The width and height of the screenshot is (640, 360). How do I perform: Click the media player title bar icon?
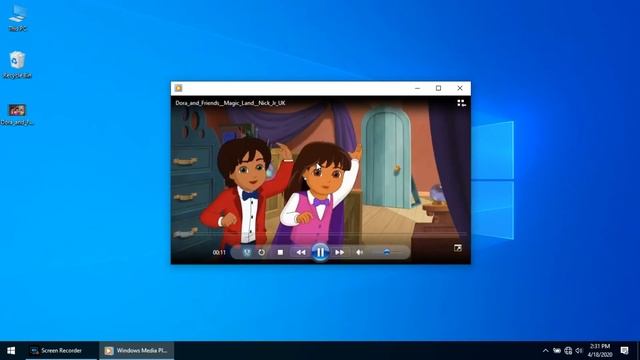point(178,88)
